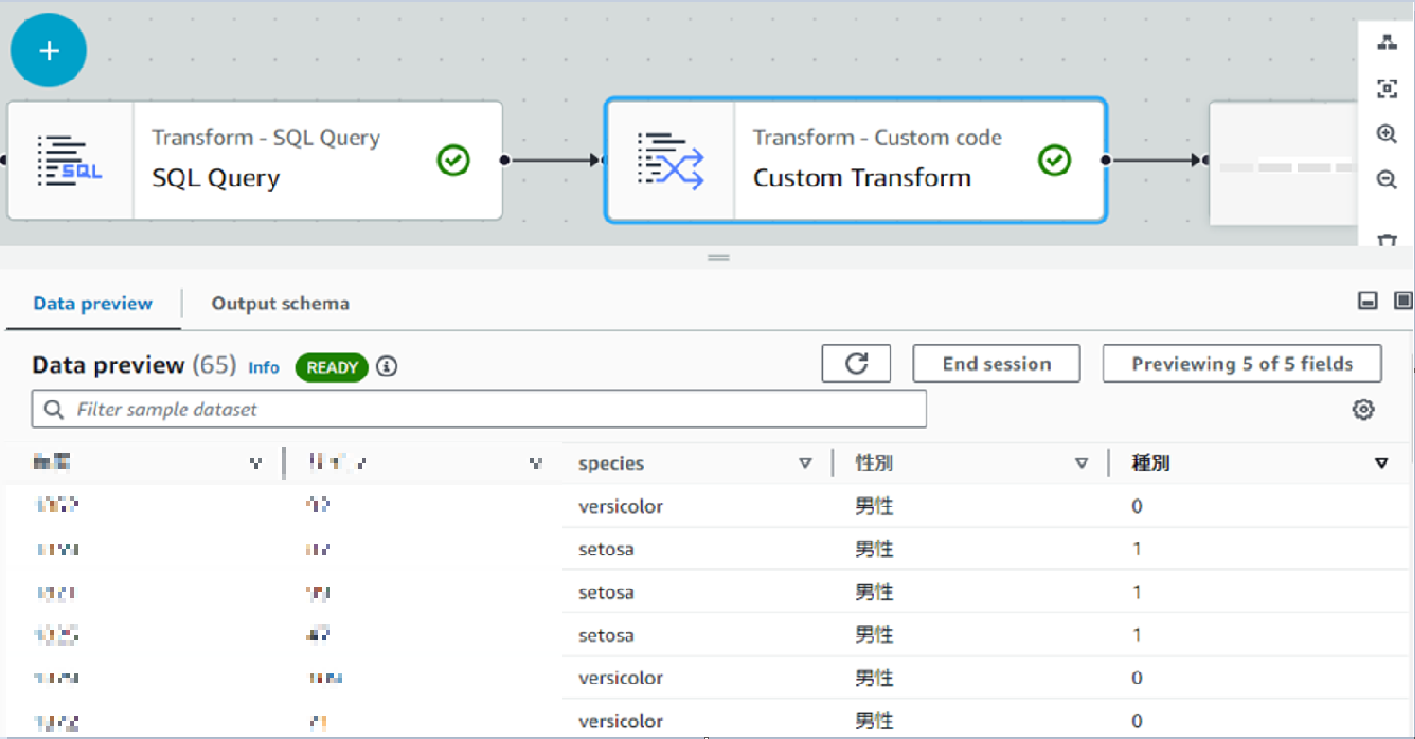The width and height of the screenshot is (1415, 739).
Task: Select the Data preview tab
Action: [x=93, y=303]
